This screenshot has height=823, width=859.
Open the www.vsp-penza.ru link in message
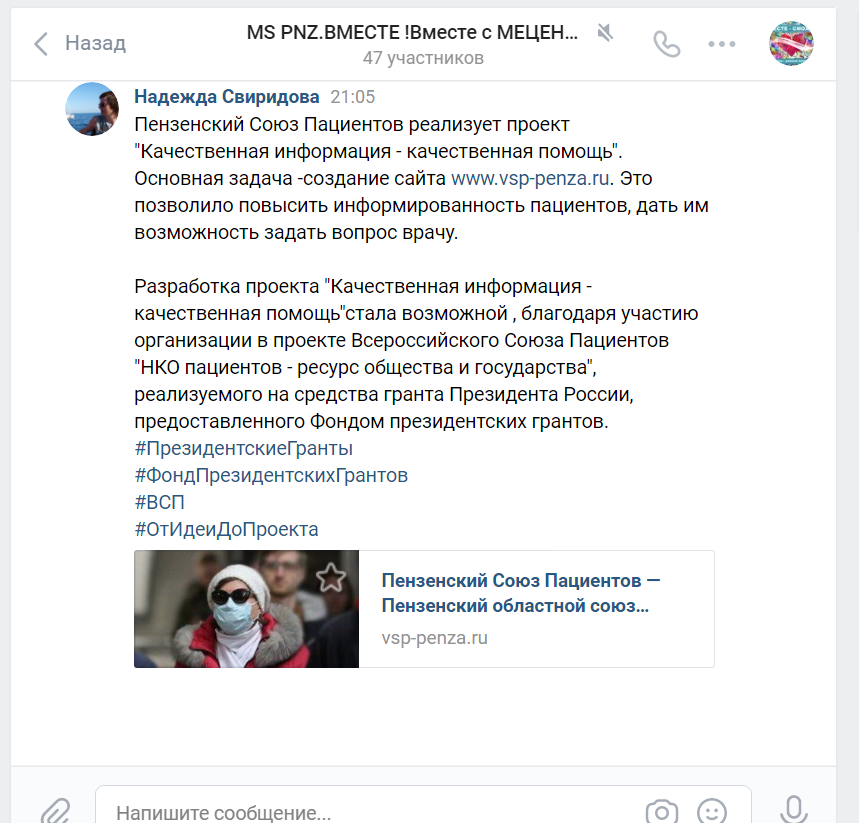click(x=530, y=179)
